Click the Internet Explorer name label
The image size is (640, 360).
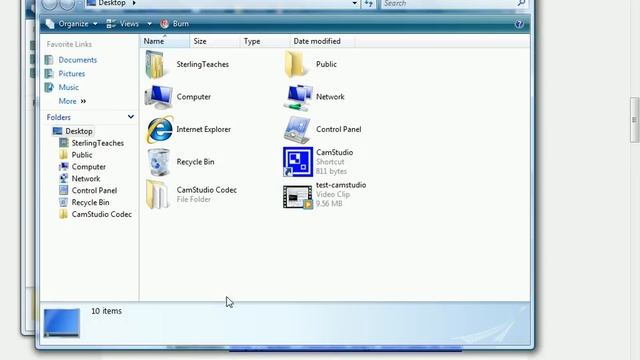[x=203, y=129]
